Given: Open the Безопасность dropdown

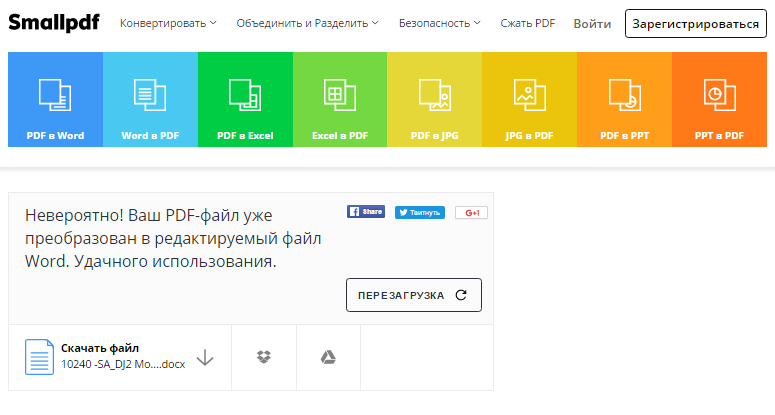Looking at the screenshot, I should pos(439,23).
